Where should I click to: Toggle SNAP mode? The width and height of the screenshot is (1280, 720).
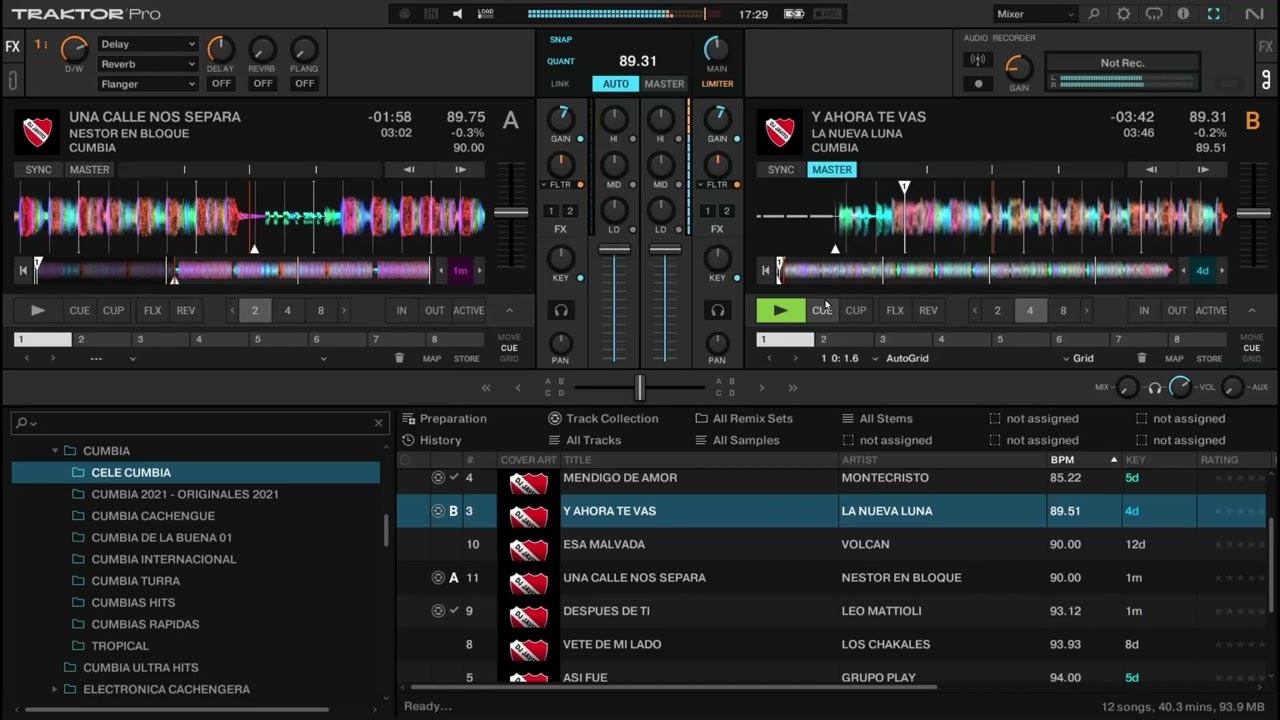point(561,40)
